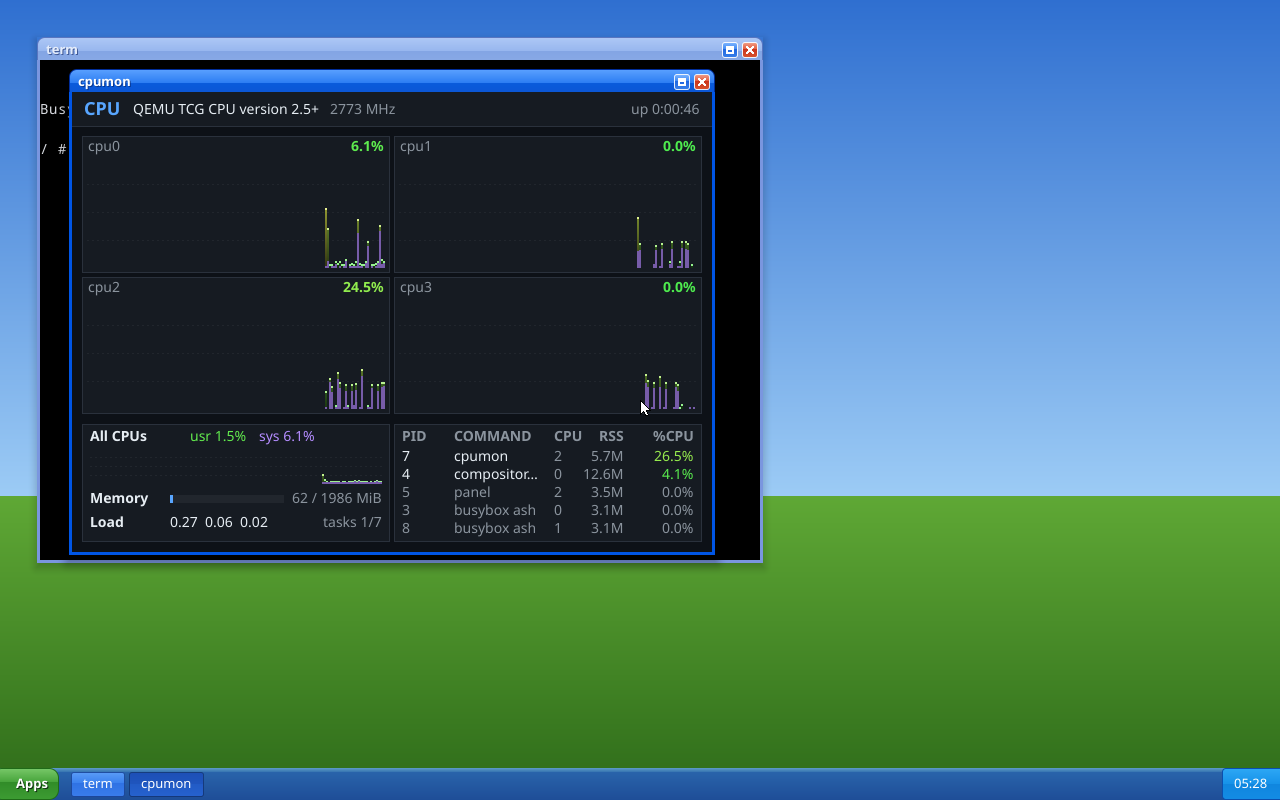Open the Apps menu button
Viewport: 1280px width, 800px height.
29,784
